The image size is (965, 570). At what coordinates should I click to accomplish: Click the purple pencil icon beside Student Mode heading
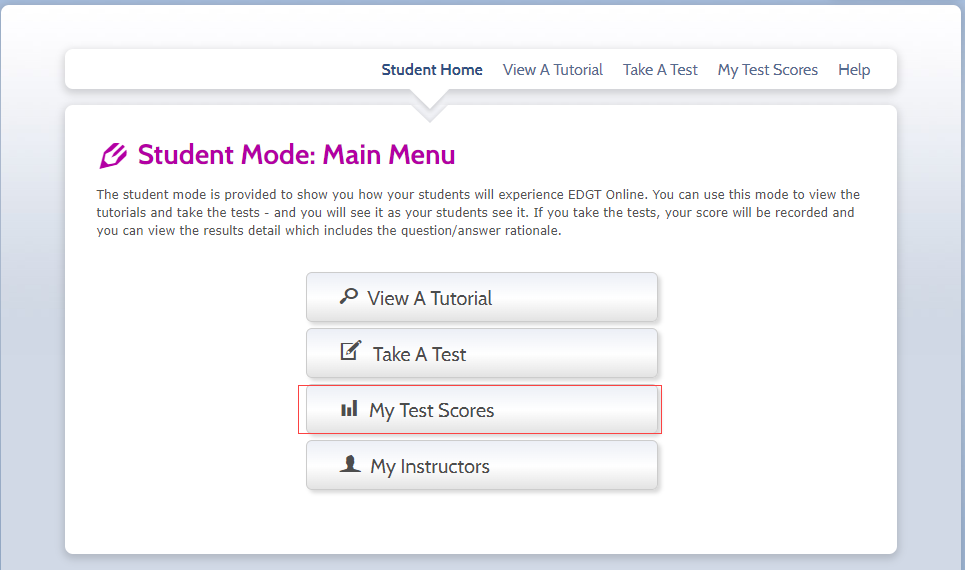point(113,156)
